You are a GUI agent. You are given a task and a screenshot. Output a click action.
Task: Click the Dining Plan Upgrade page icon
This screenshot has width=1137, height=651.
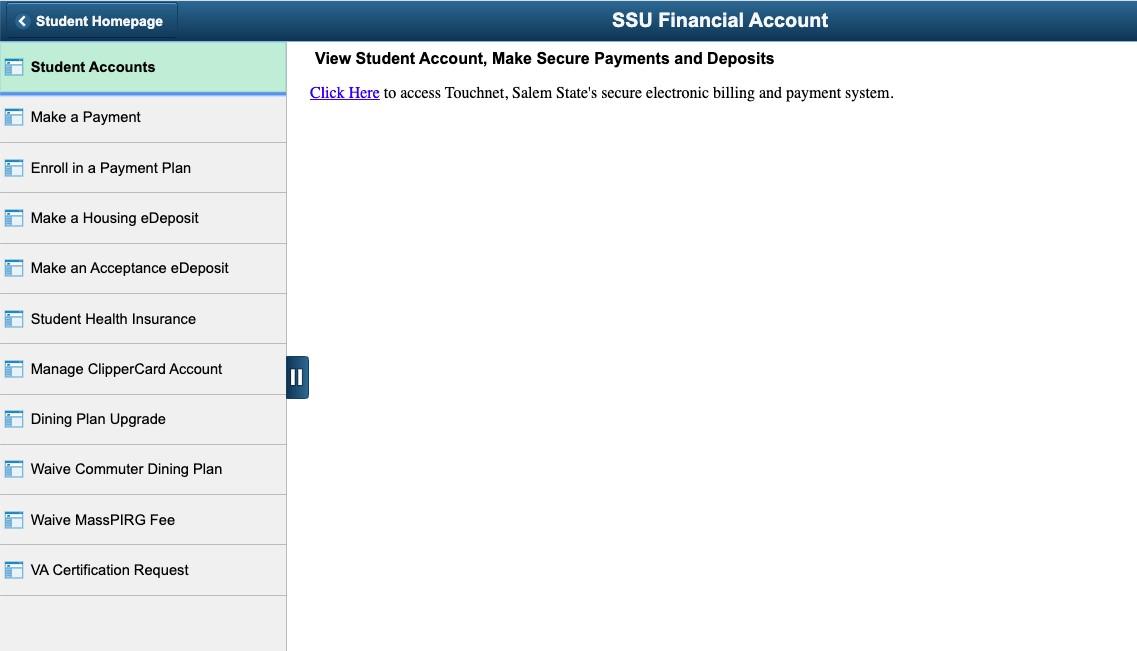[14, 419]
